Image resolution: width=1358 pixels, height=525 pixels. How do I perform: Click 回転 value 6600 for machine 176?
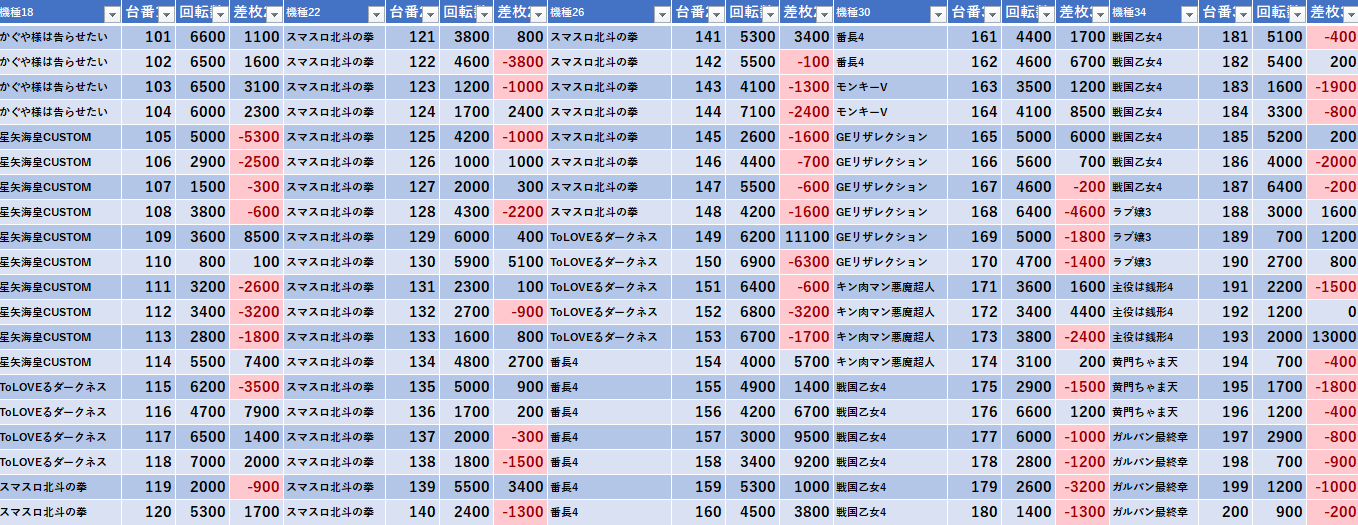click(x=1029, y=412)
